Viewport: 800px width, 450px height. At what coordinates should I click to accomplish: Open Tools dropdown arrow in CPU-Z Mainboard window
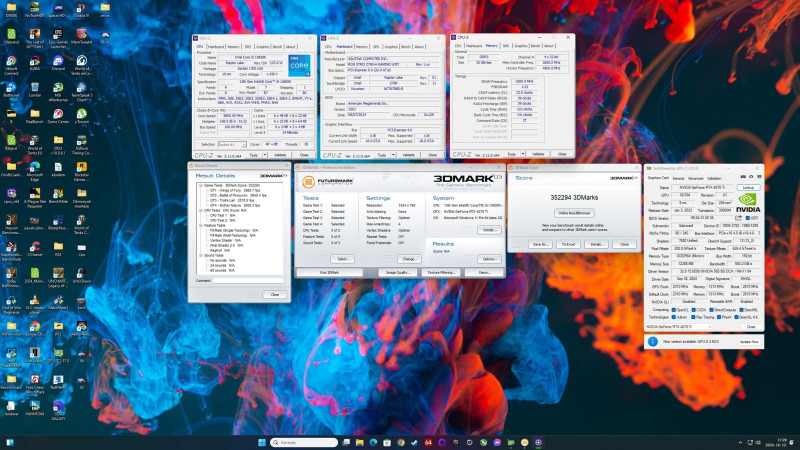pos(393,155)
